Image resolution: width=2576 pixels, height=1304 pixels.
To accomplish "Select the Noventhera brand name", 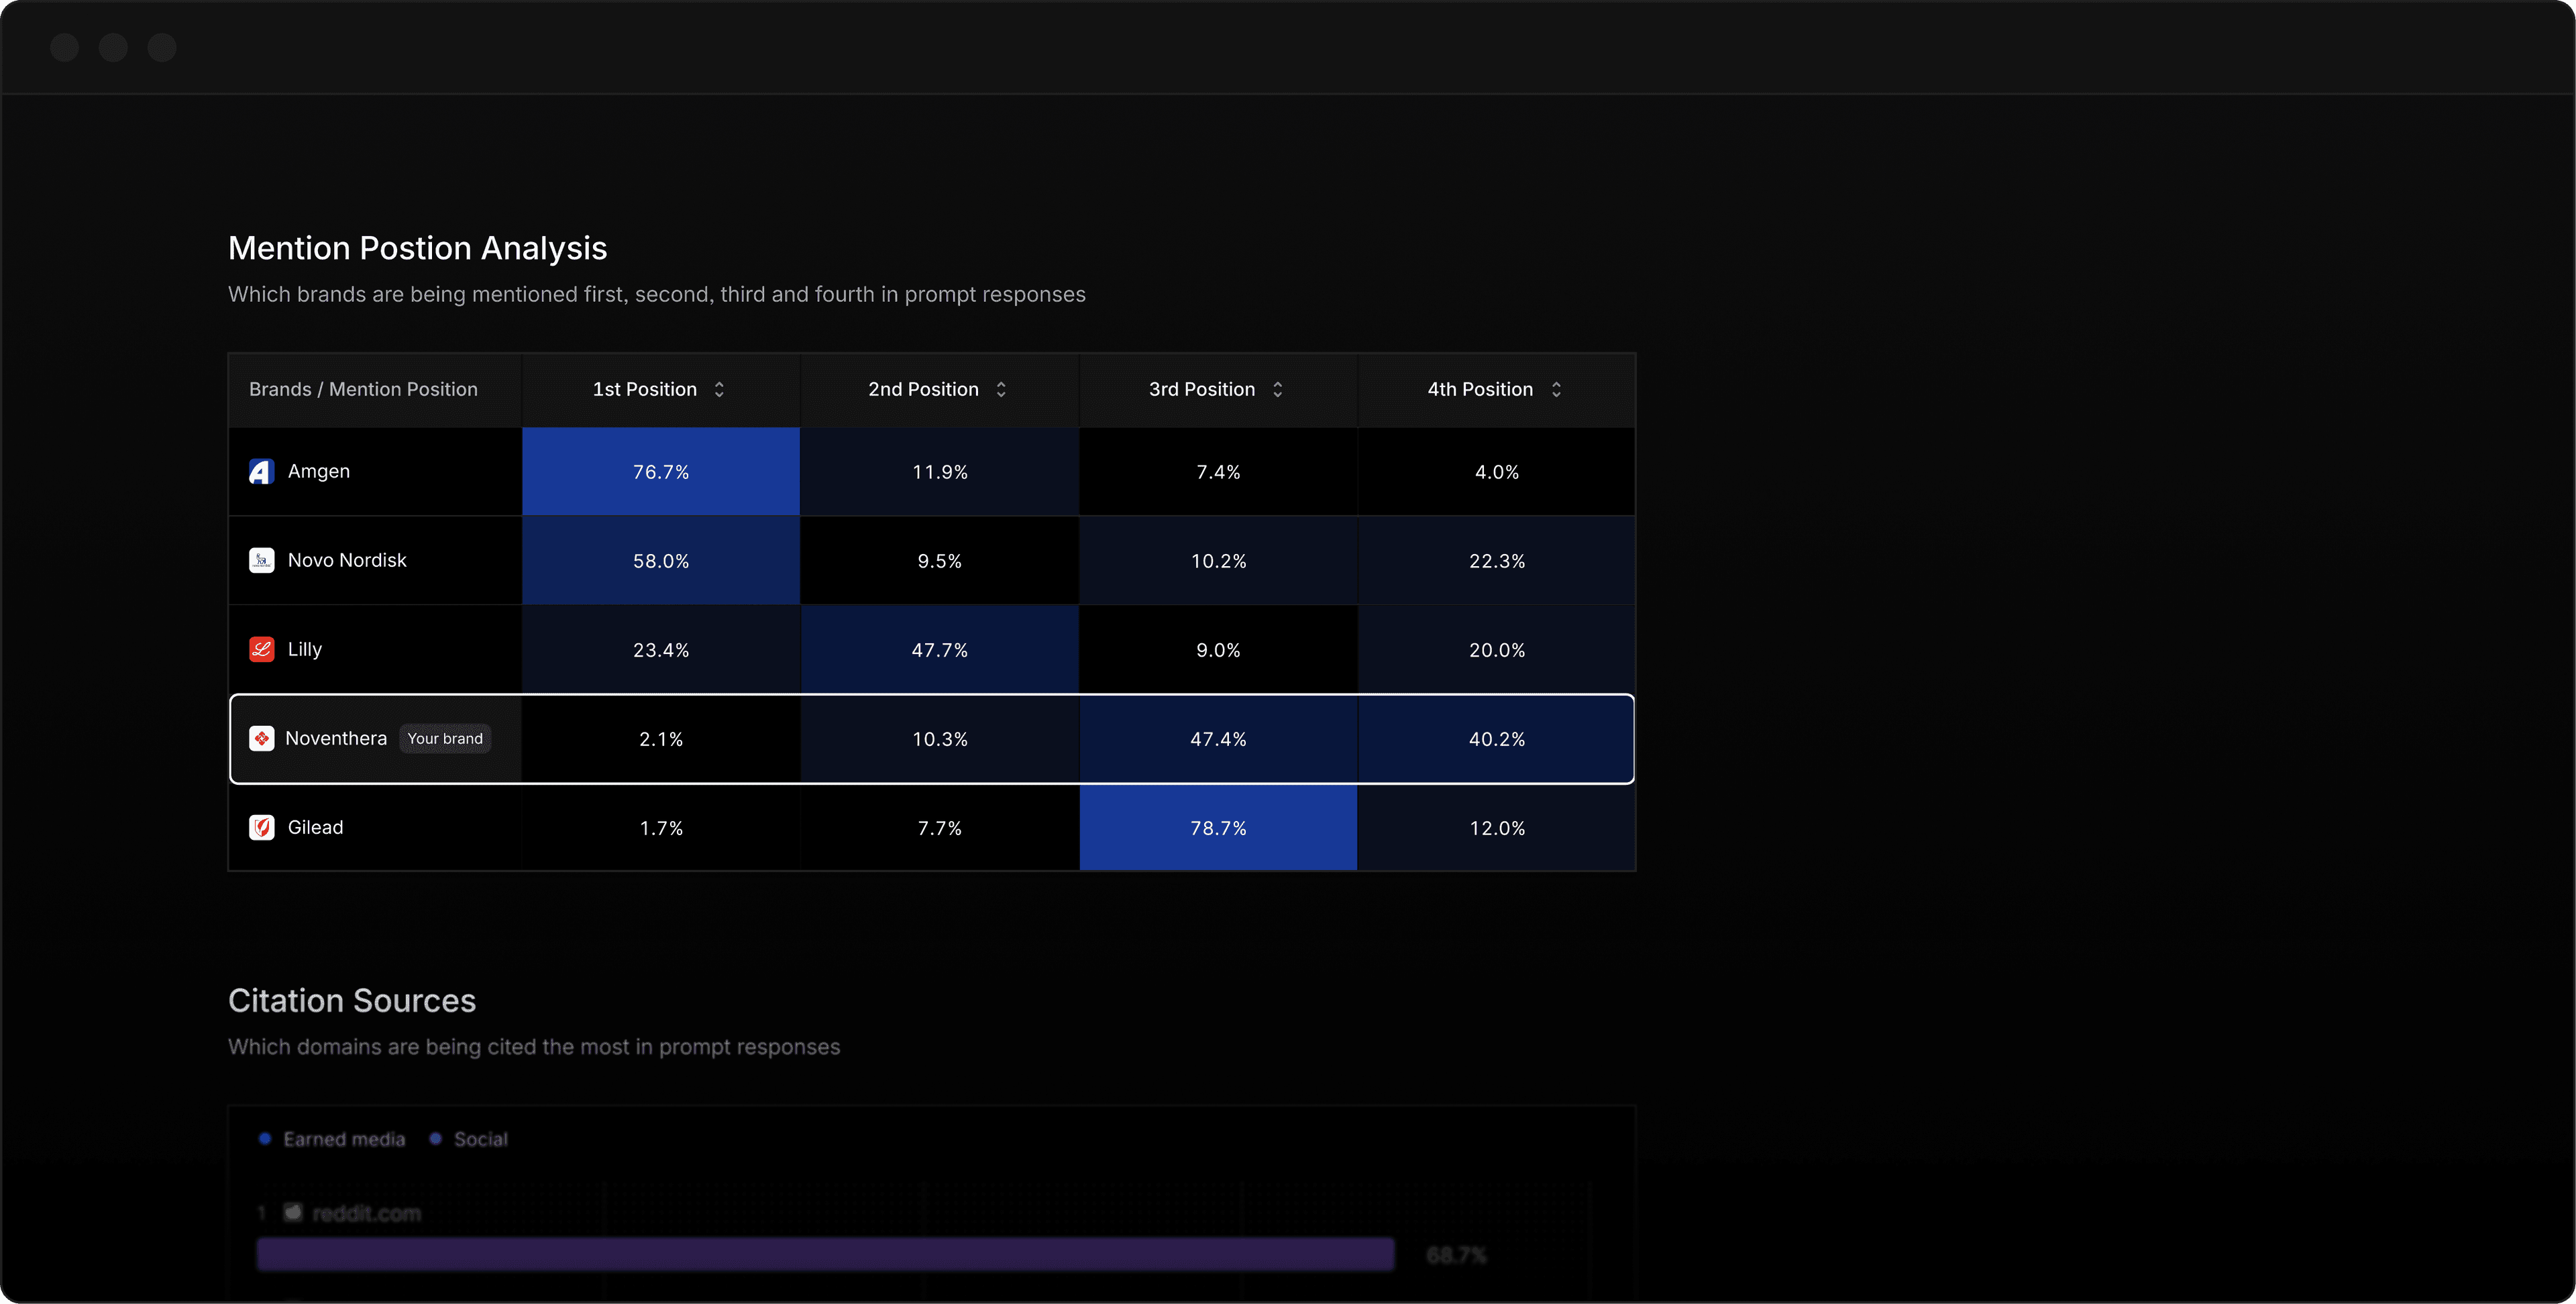I will click(336, 738).
